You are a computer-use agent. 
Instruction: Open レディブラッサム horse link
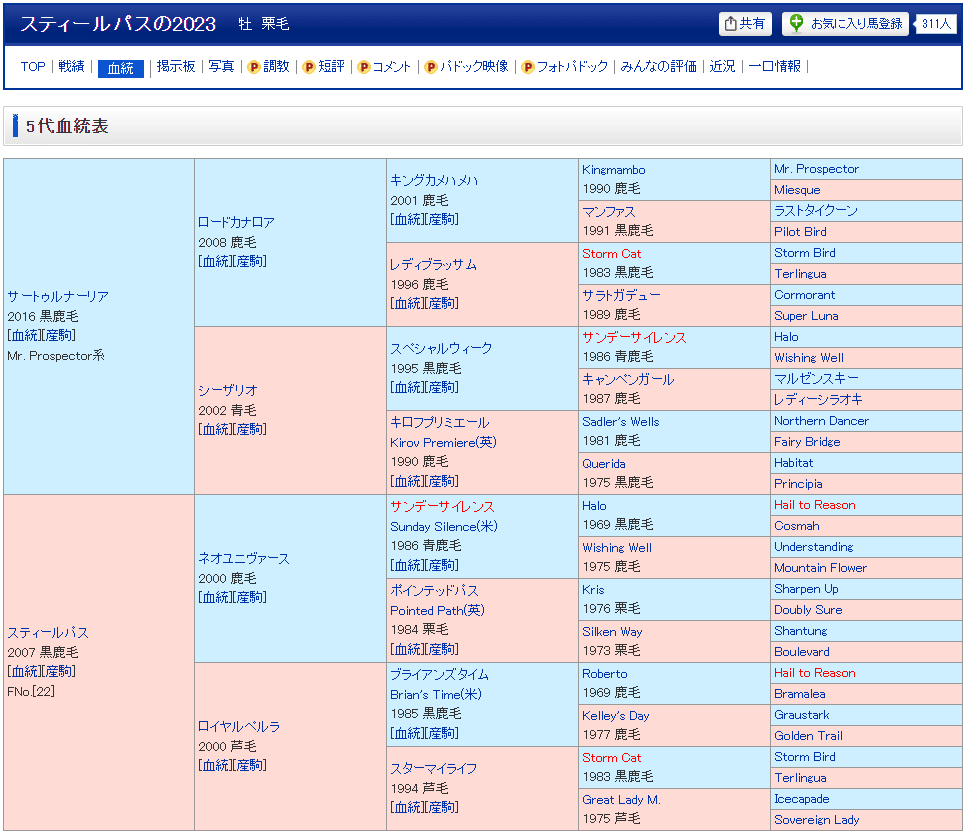pos(433,264)
